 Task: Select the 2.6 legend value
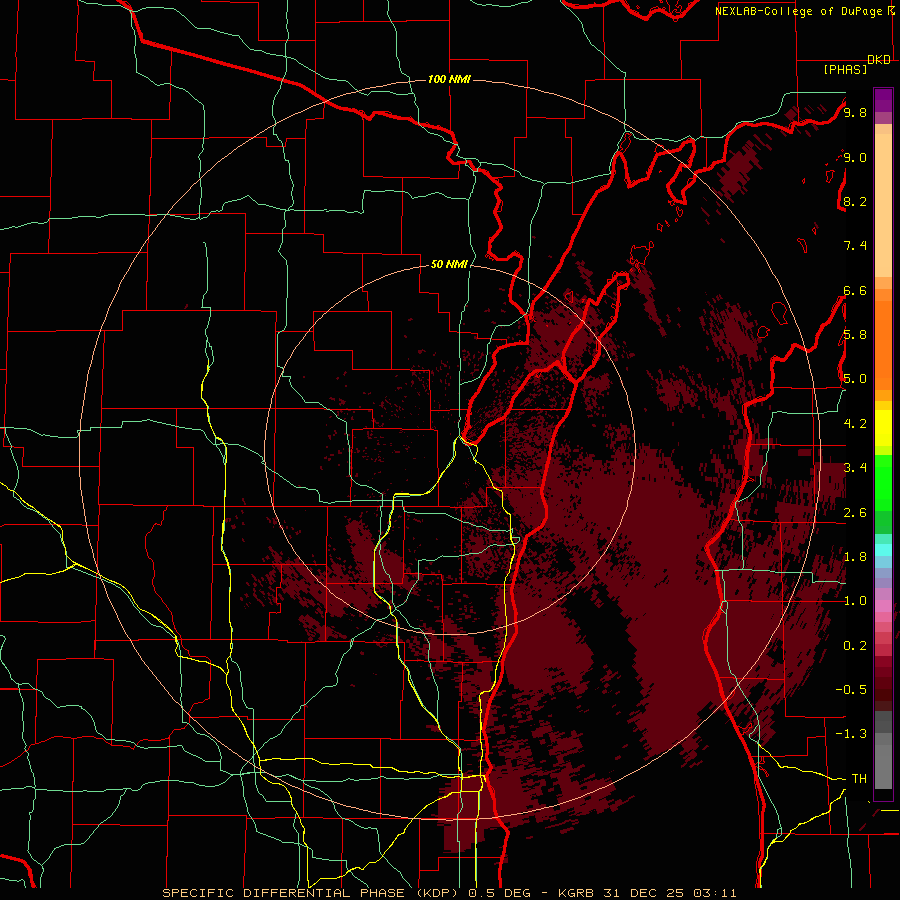855,512
